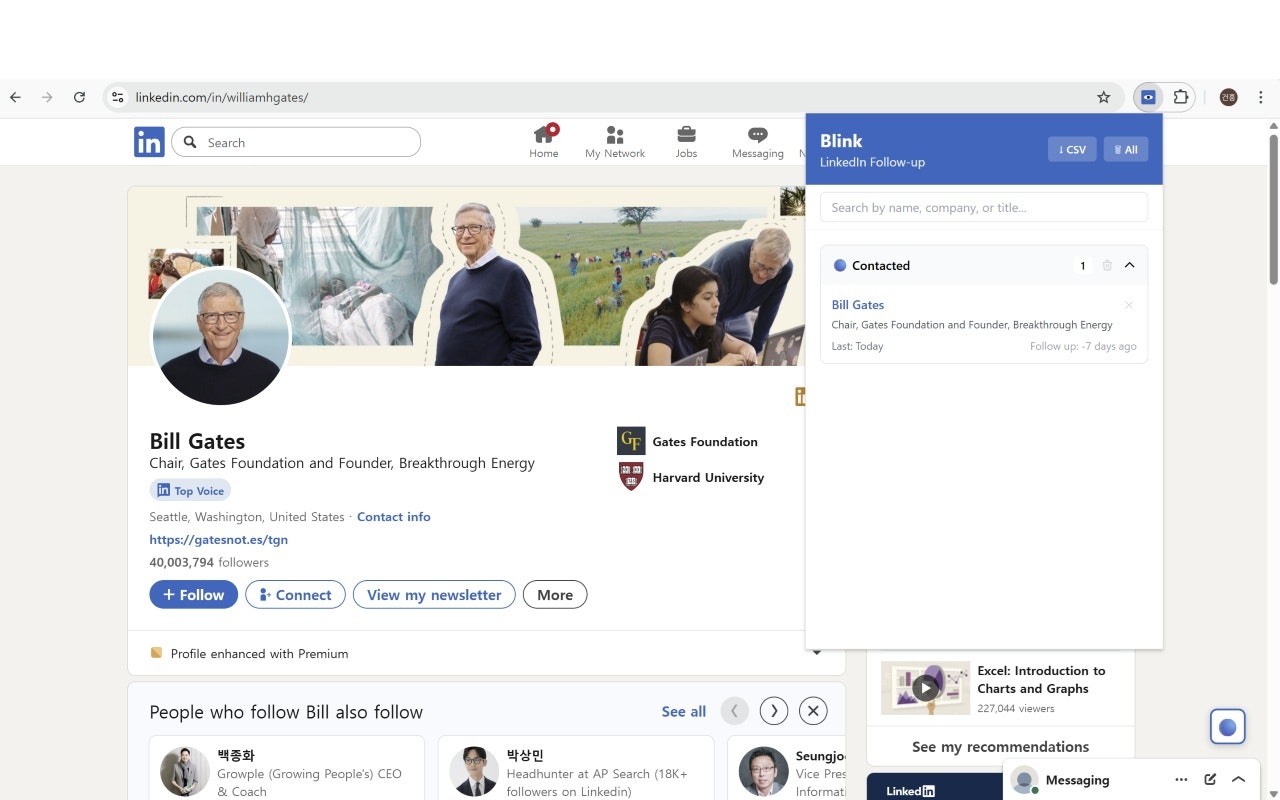
Task: Open the Chrome profile avatar
Action: [1228, 97]
